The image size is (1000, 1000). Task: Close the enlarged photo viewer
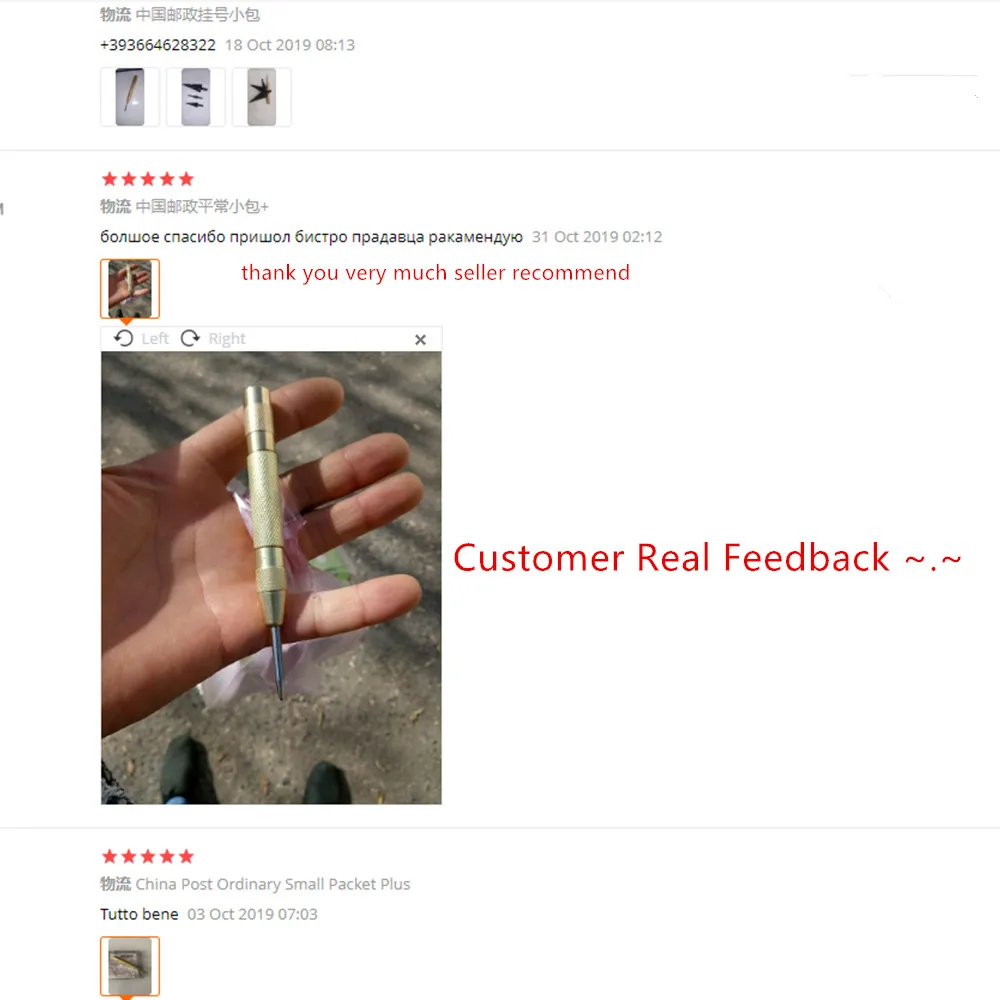420,340
